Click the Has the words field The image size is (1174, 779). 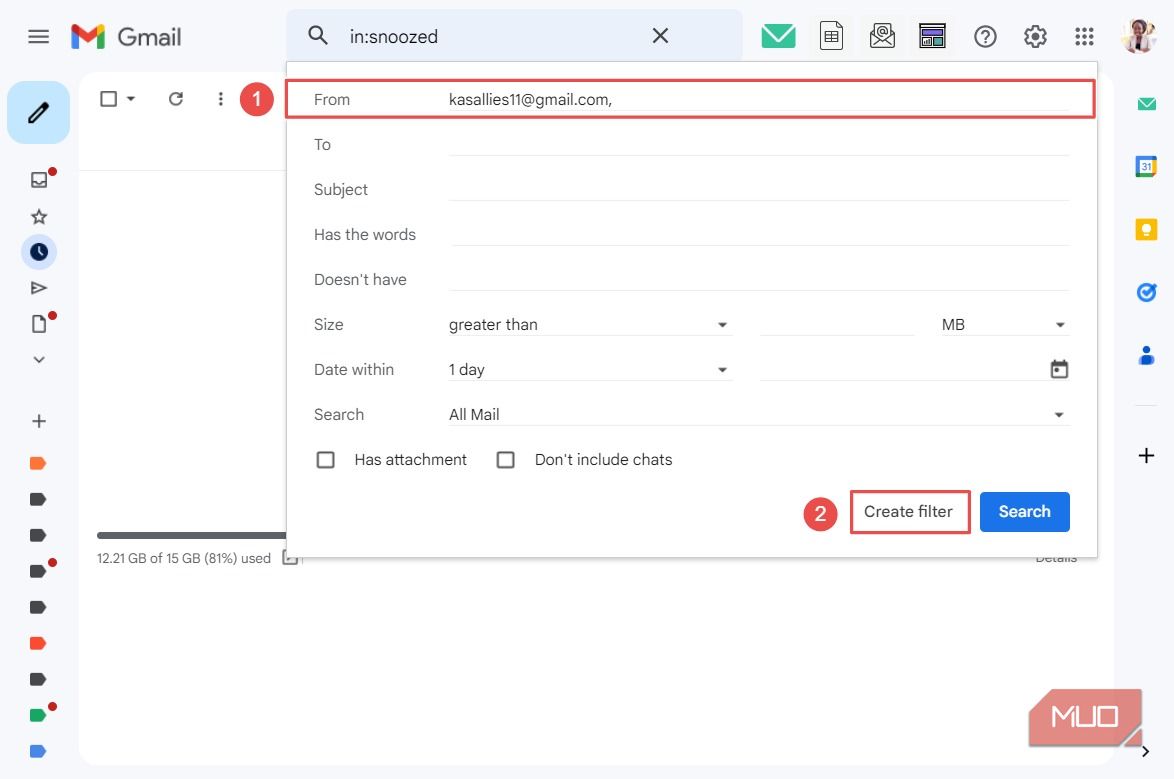point(758,234)
